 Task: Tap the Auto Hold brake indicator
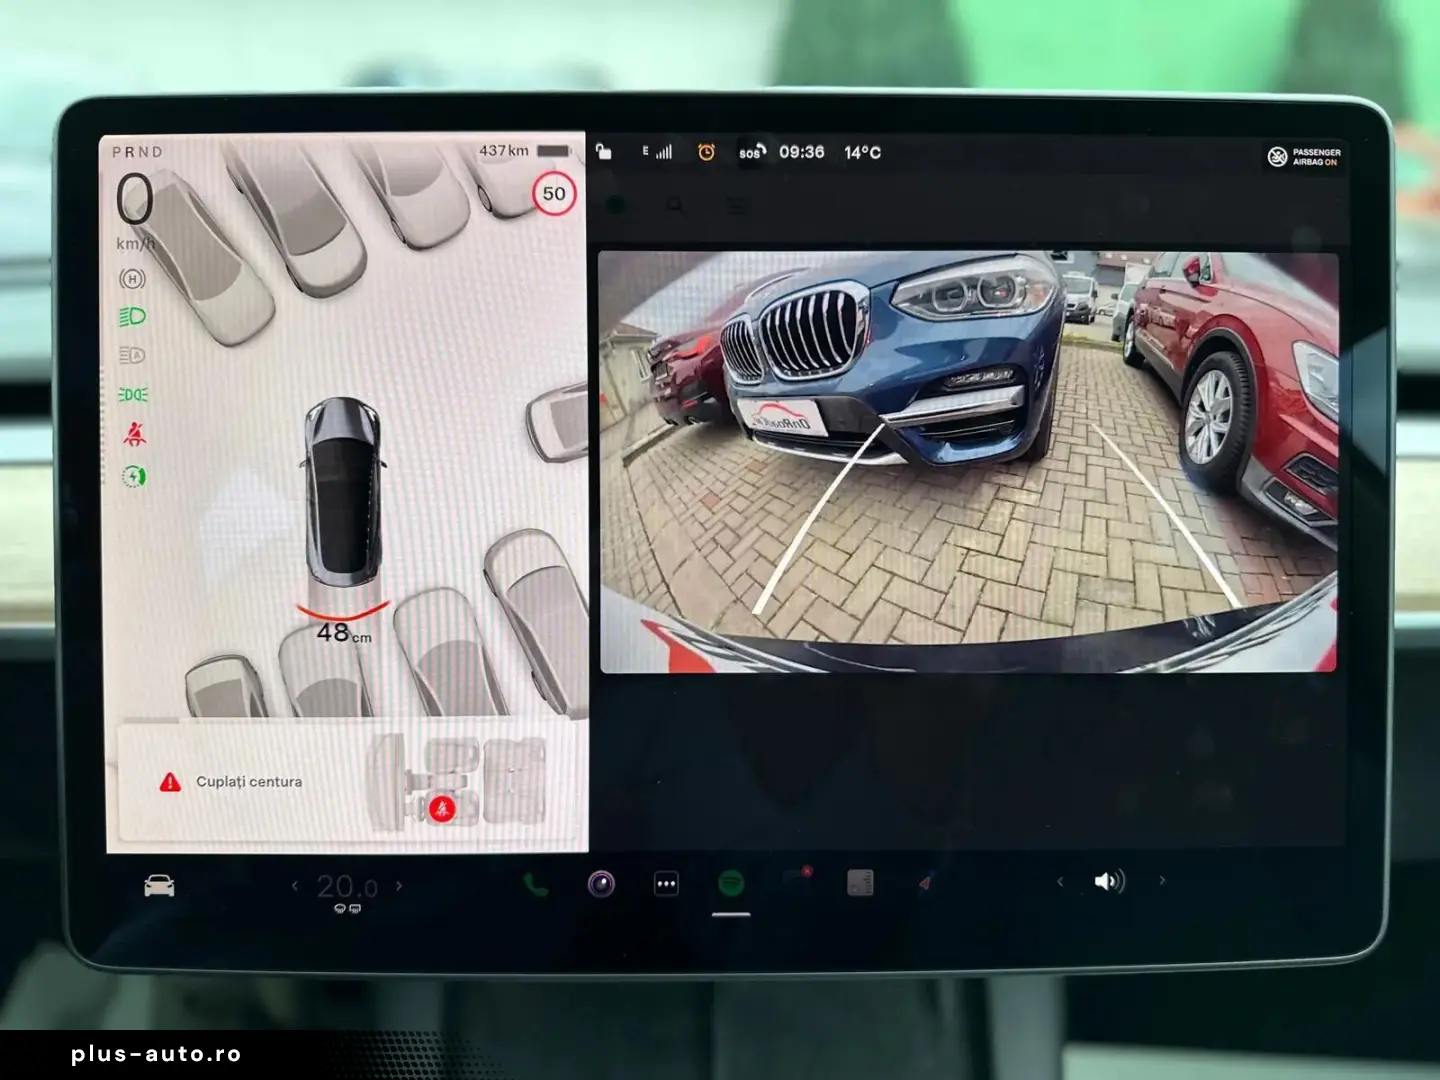(x=132, y=279)
